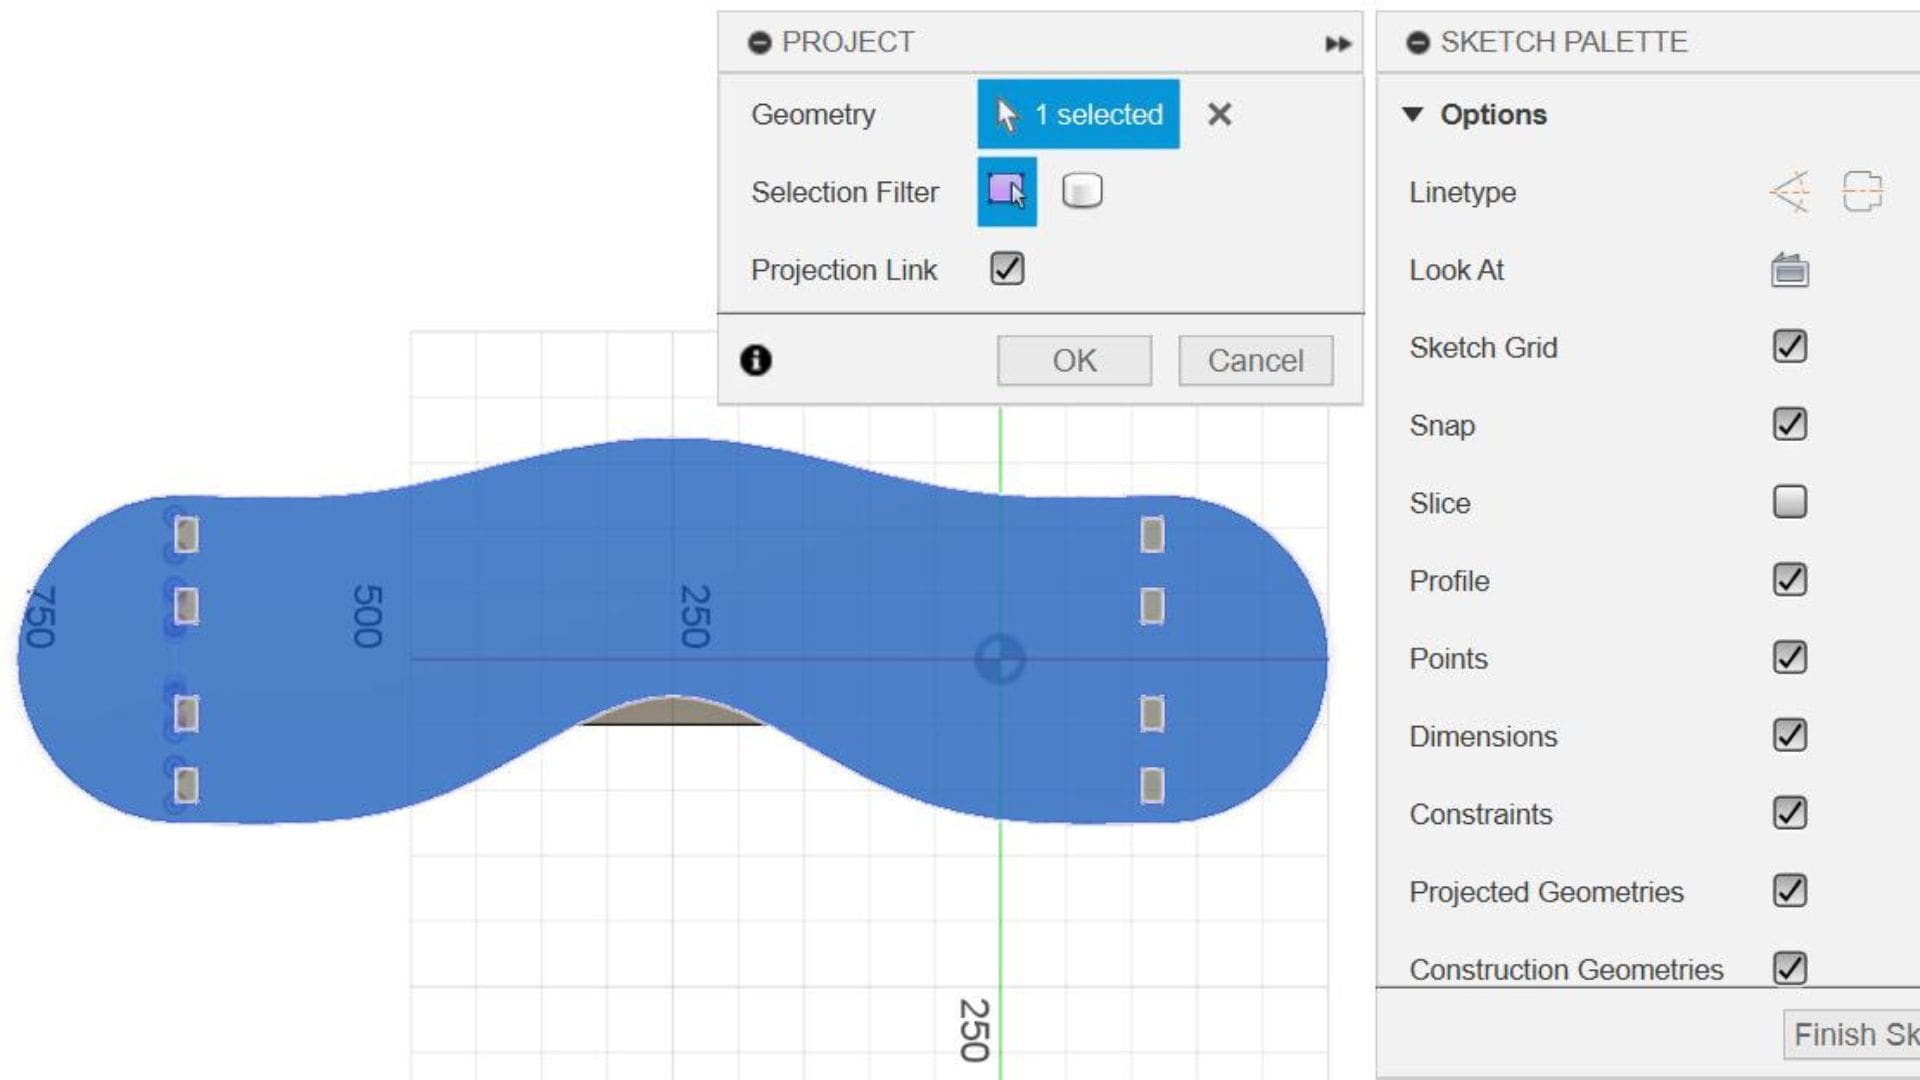Expand the Project dialog double-arrow
Viewport: 1920px width, 1080px height.
[1338, 43]
